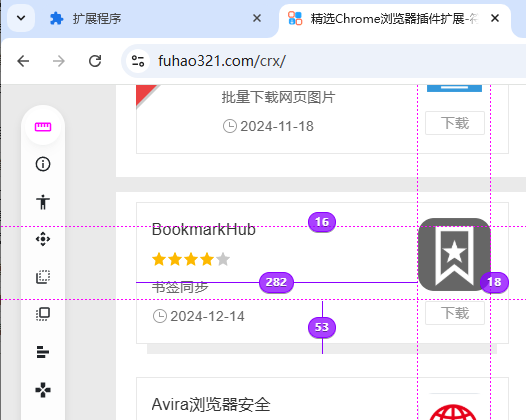The height and width of the screenshot is (420, 526).
Task: Click the 2024-12-14 date text
Action: coord(207,316)
